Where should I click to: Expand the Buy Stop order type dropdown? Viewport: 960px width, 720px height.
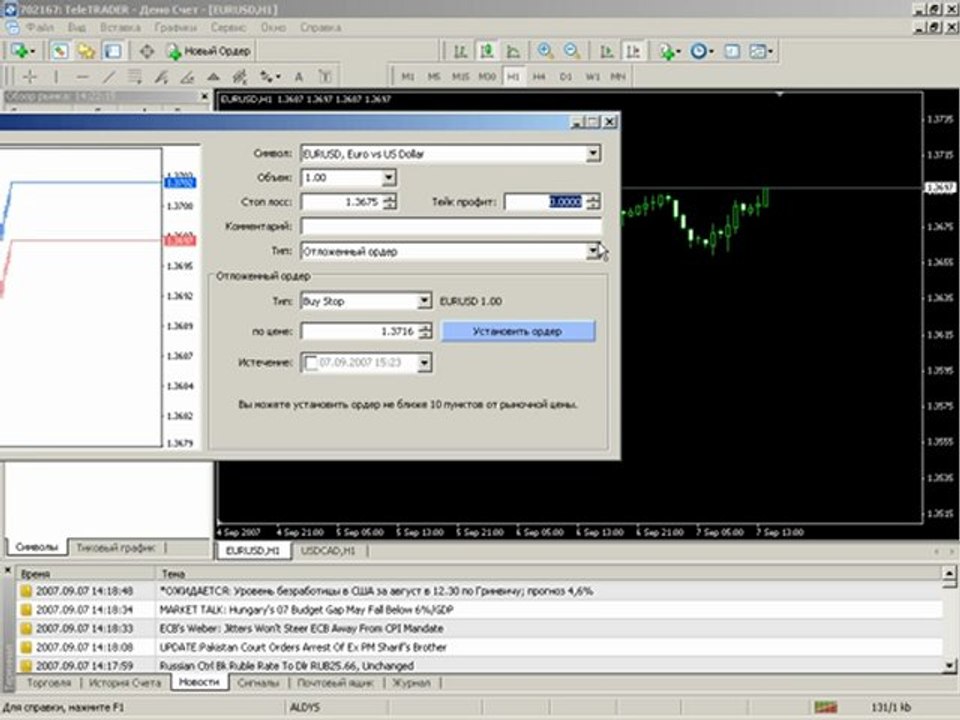coord(424,301)
